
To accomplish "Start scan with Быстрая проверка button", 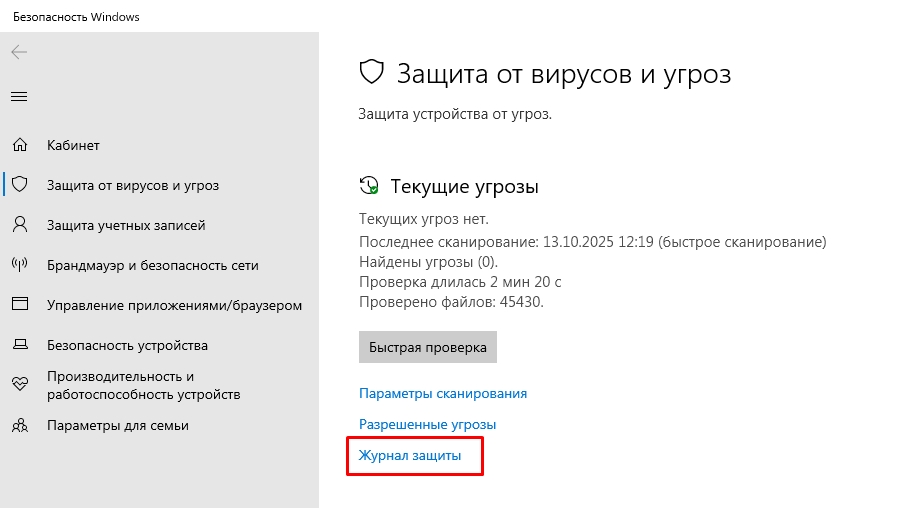I will (427, 347).
